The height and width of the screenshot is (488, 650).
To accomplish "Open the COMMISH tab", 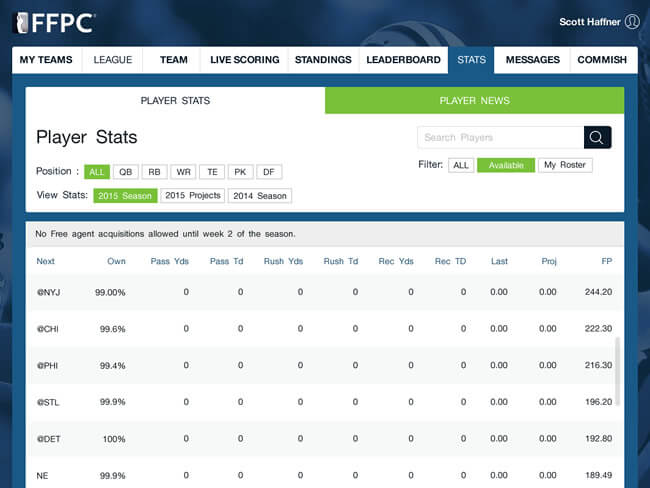I will pos(602,60).
